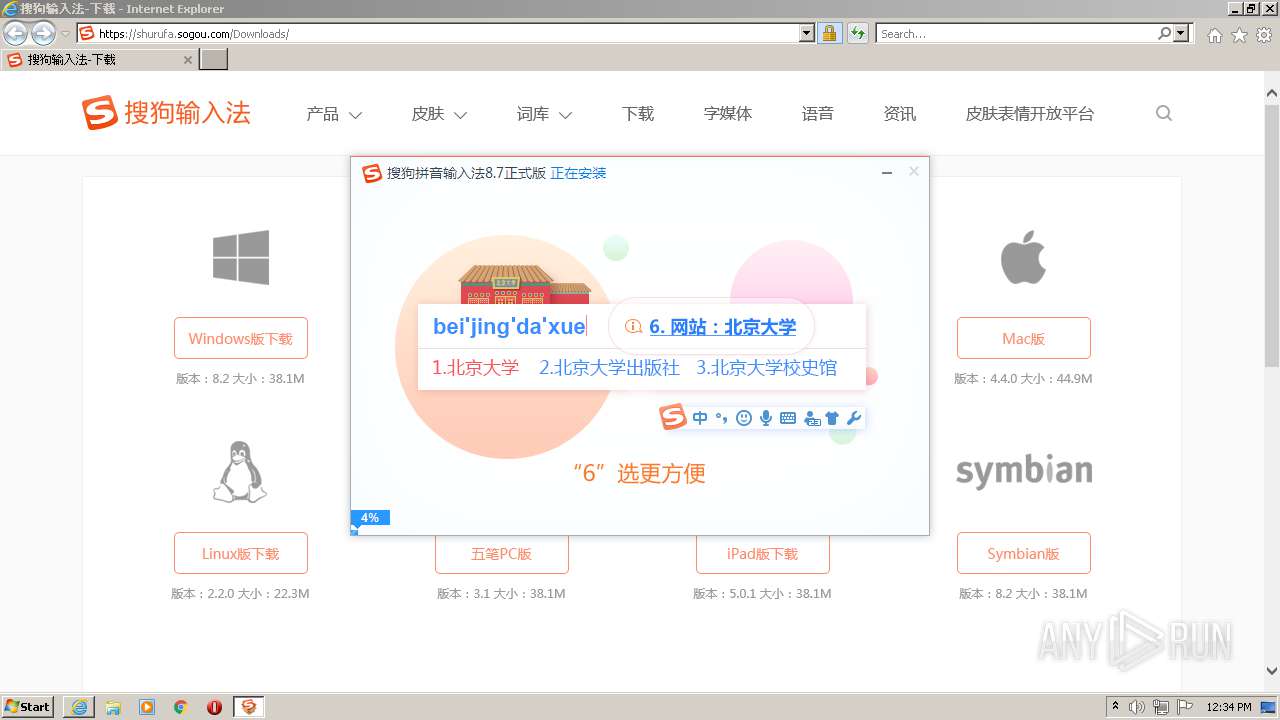This screenshot has width=1280, height=720.
Task: Click the page vertical scrollbar thumb
Action: 1271,235
